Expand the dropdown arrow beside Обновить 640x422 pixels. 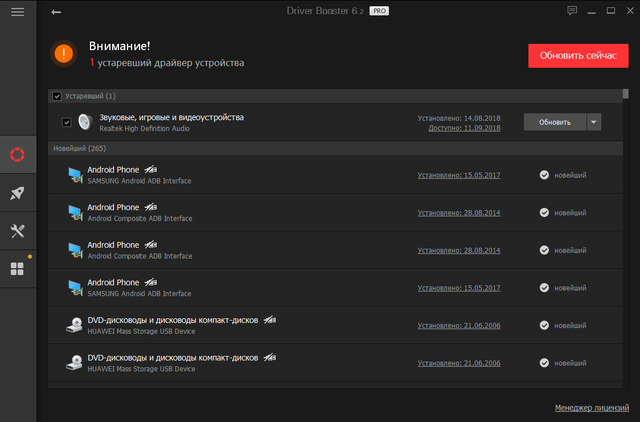click(594, 122)
